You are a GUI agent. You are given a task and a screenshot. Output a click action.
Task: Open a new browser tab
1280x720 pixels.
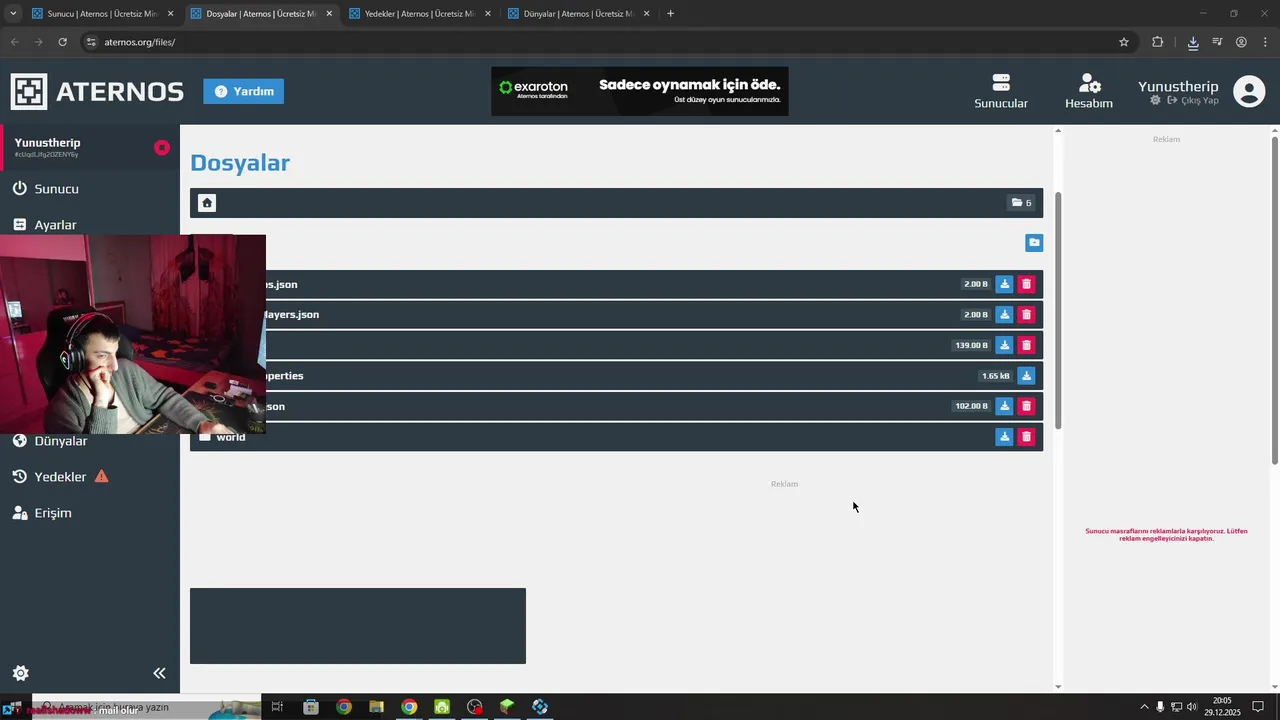[x=670, y=14]
